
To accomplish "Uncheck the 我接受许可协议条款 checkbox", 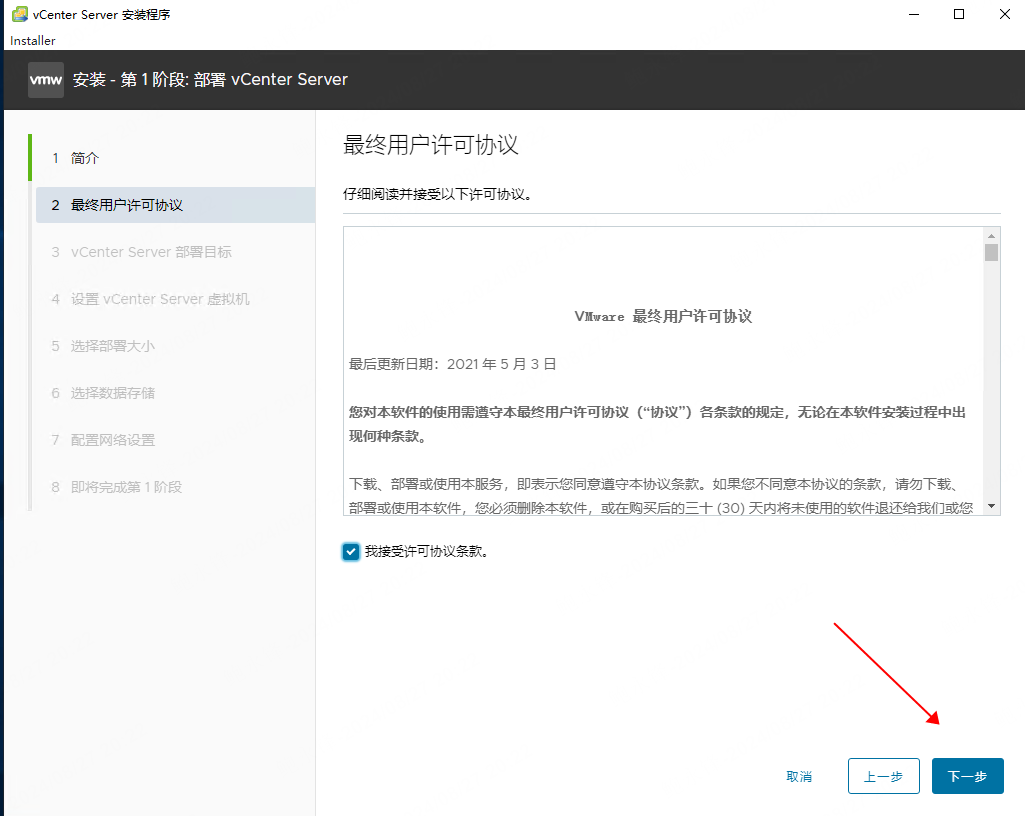I will 351,551.
